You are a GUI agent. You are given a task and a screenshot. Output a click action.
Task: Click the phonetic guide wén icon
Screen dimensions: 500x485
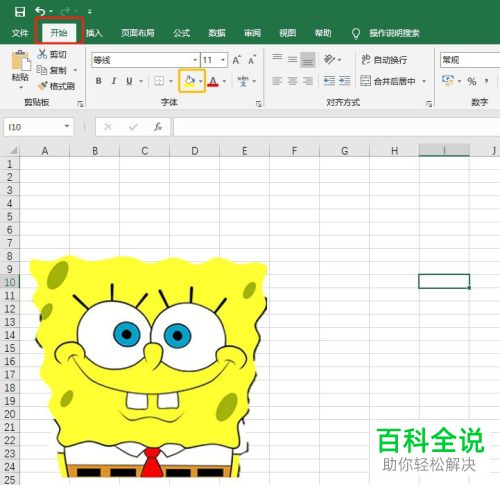(243, 81)
